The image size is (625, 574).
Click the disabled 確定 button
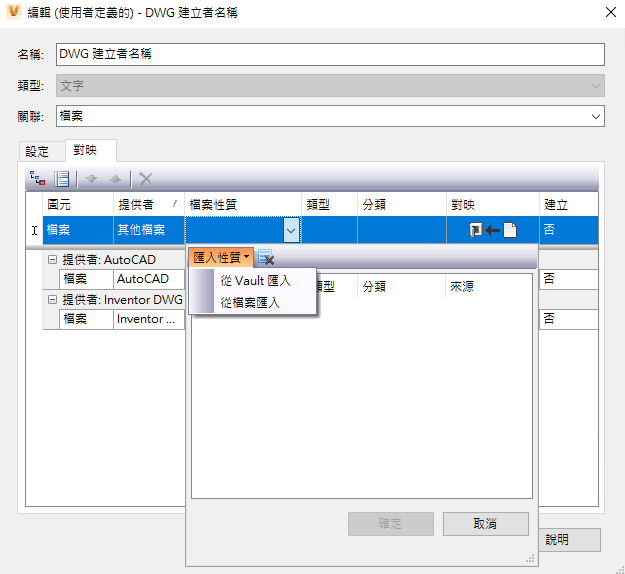391,523
